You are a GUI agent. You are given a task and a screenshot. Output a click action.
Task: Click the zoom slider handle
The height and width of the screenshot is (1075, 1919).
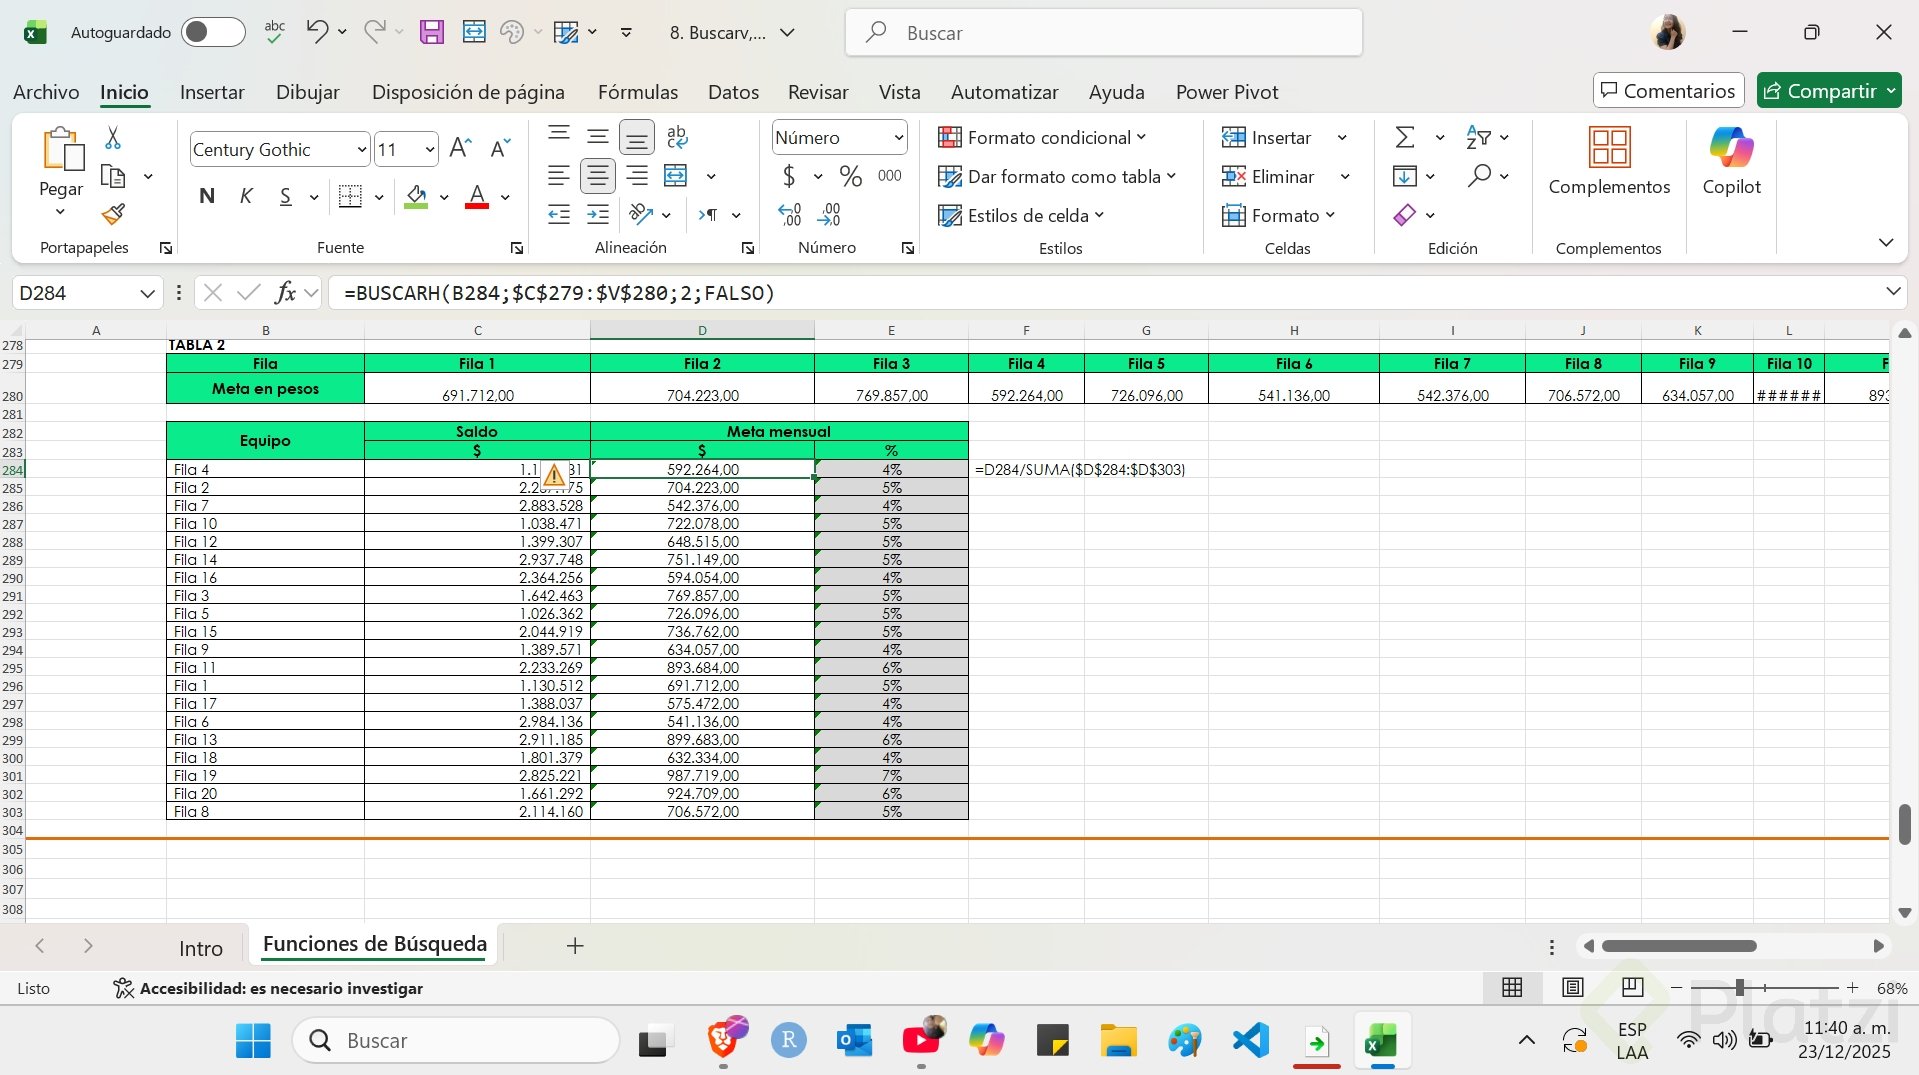click(1740, 988)
